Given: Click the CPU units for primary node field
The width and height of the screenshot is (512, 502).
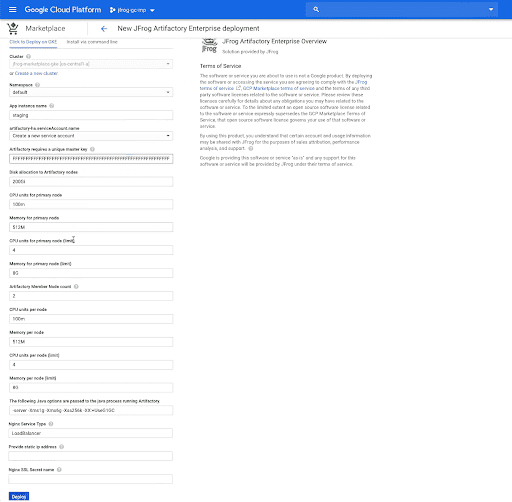Looking at the screenshot, I should click(x=91, y=204).
